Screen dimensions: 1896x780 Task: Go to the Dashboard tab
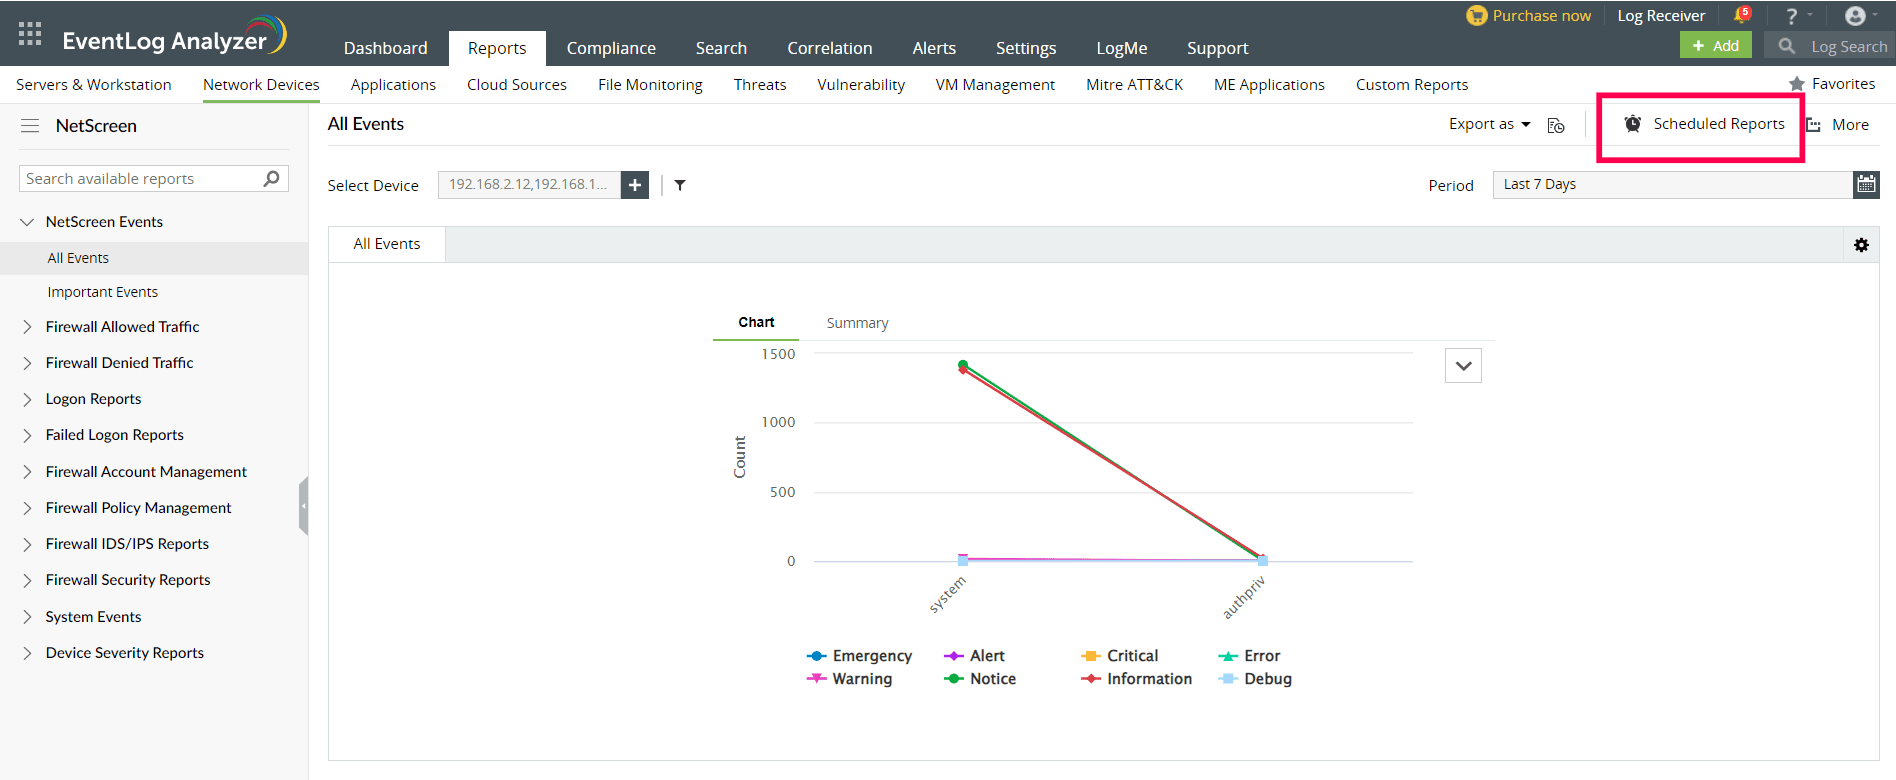[386, 48]
